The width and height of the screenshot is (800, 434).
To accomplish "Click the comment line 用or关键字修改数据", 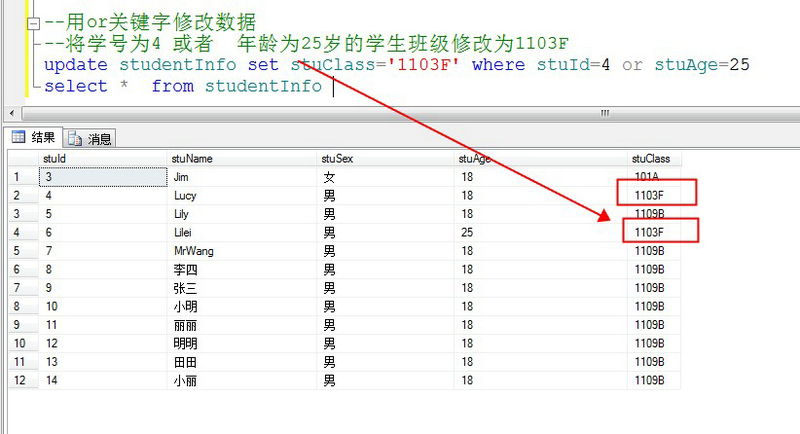I will (x=150, y=22).
